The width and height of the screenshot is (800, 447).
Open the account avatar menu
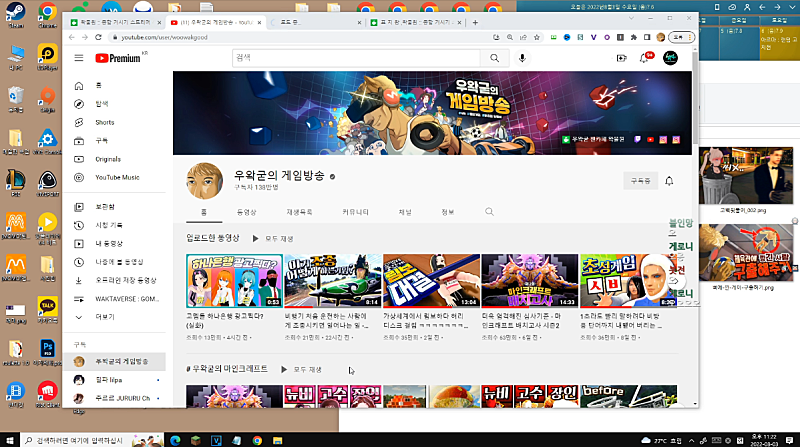[x=670, y=58]
